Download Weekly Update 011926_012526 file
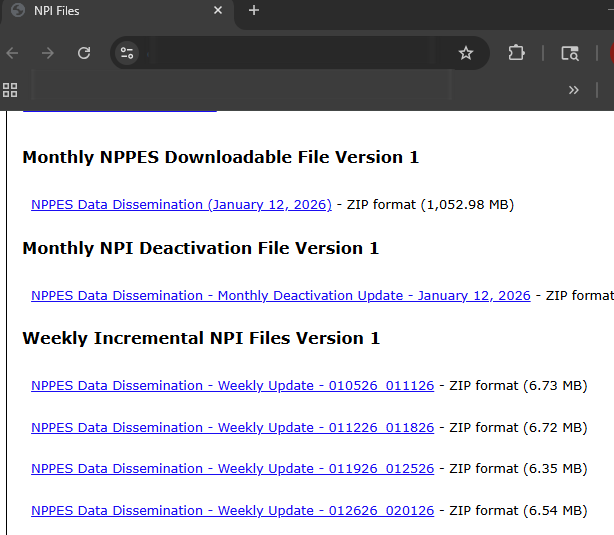The width and height of the screenshot is (614, 535). coord(232,469)
